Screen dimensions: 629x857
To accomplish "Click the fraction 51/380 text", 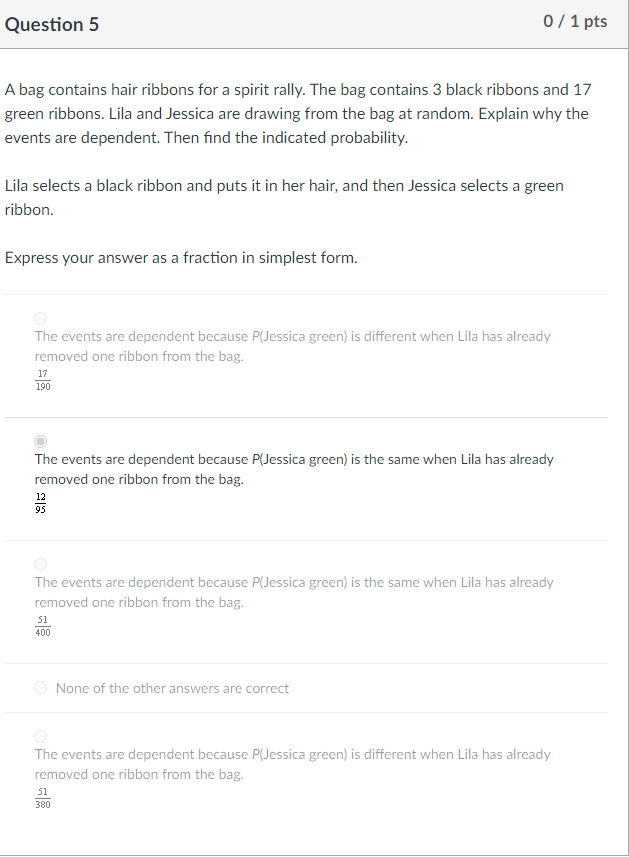I will (42, 796).
